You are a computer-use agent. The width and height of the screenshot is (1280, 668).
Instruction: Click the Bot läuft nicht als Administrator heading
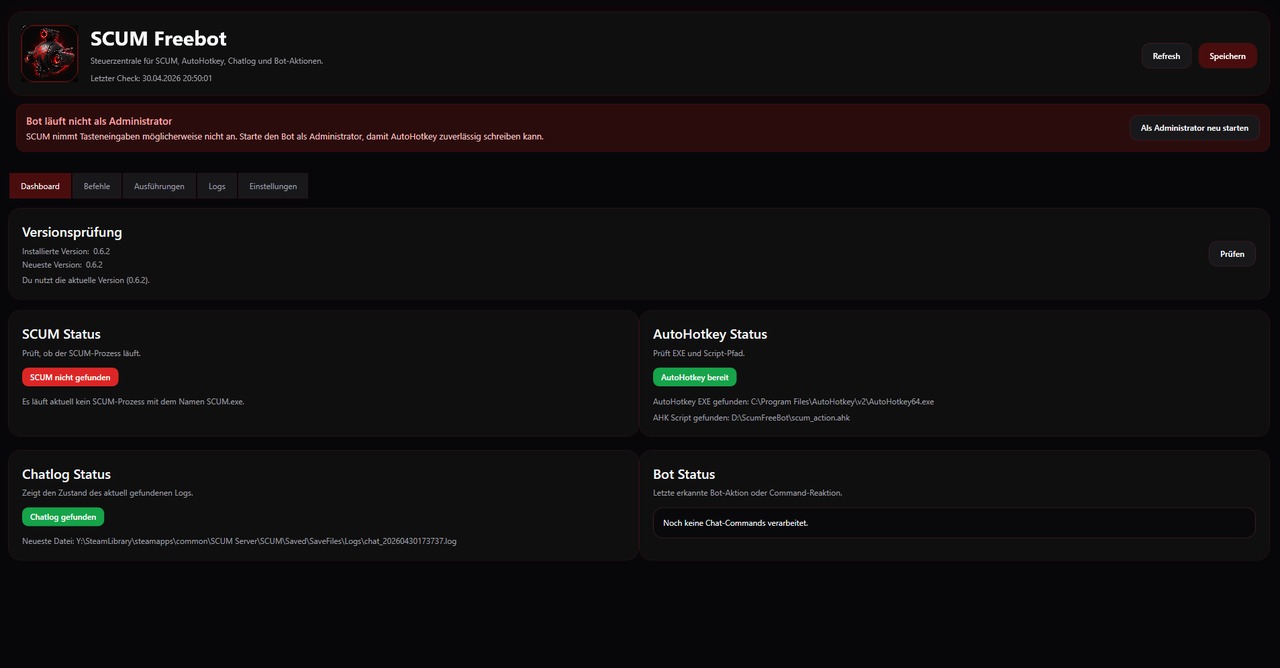[x=99, y=121]
